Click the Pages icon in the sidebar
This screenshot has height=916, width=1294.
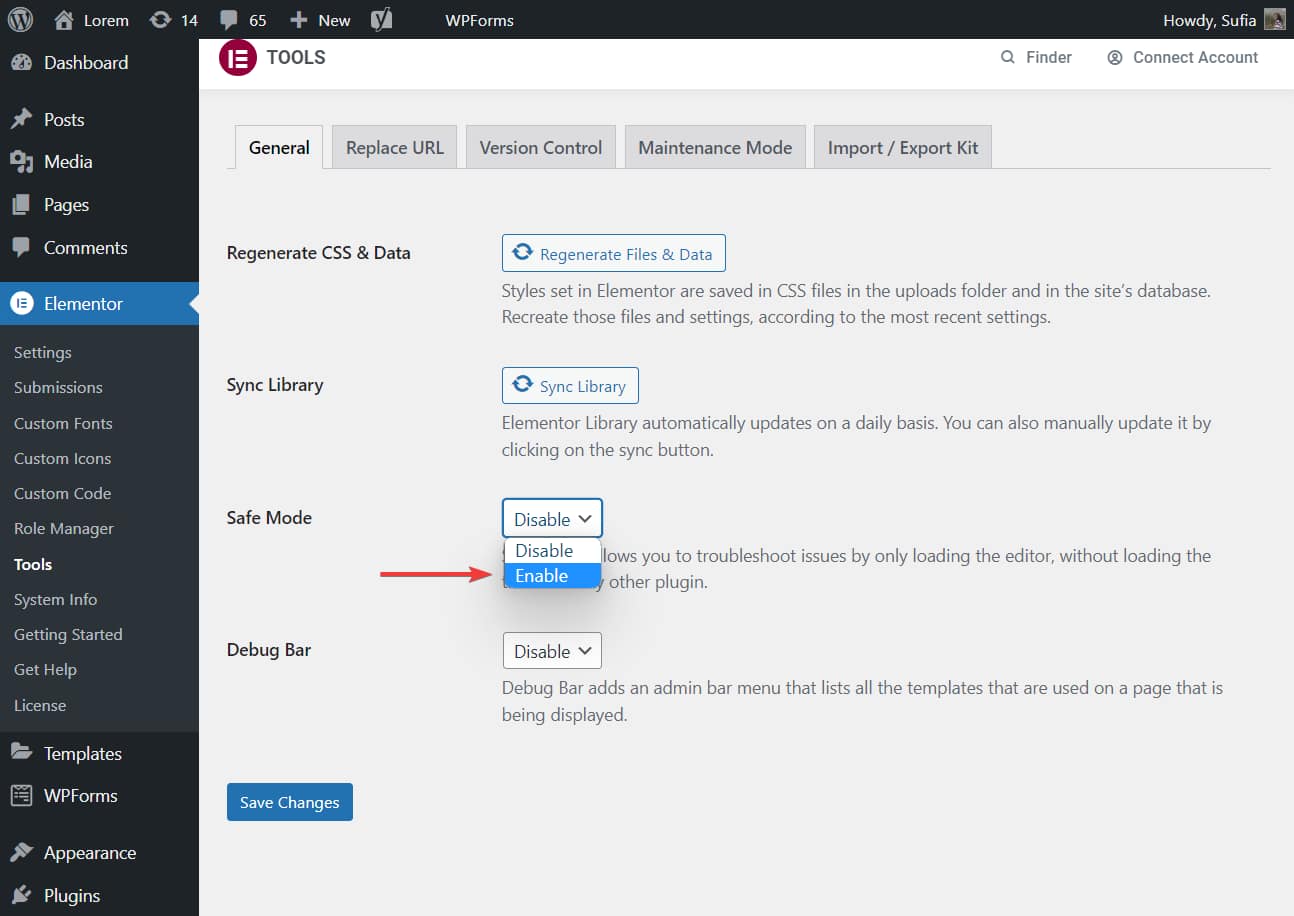pos(22,204)
